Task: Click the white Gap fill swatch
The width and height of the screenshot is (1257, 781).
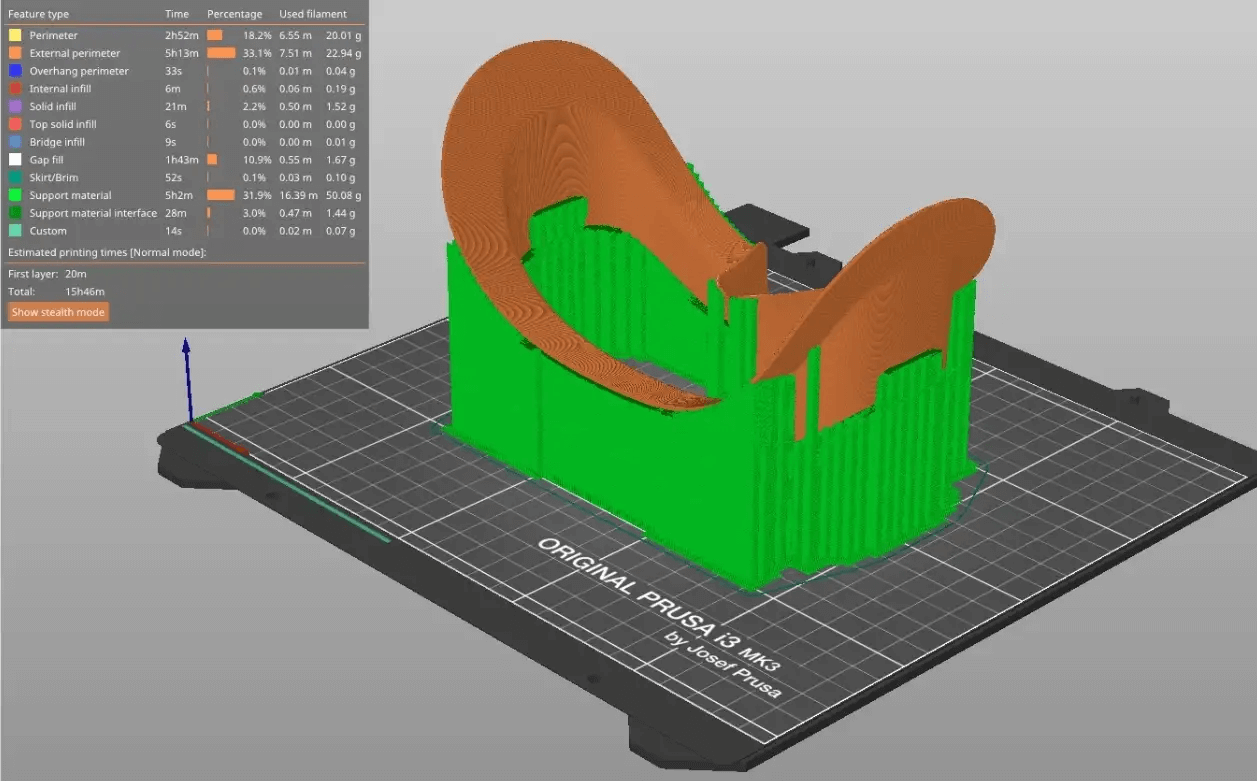Action: click(15, 160)
